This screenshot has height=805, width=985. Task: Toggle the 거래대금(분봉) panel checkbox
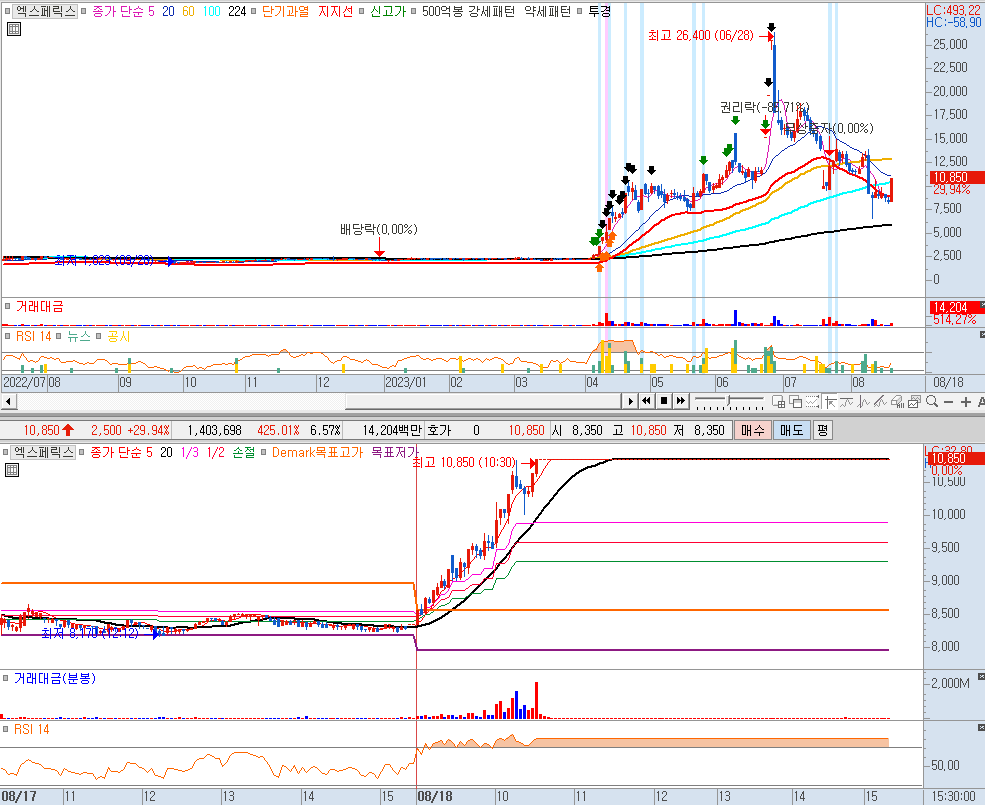pos(6,679)
